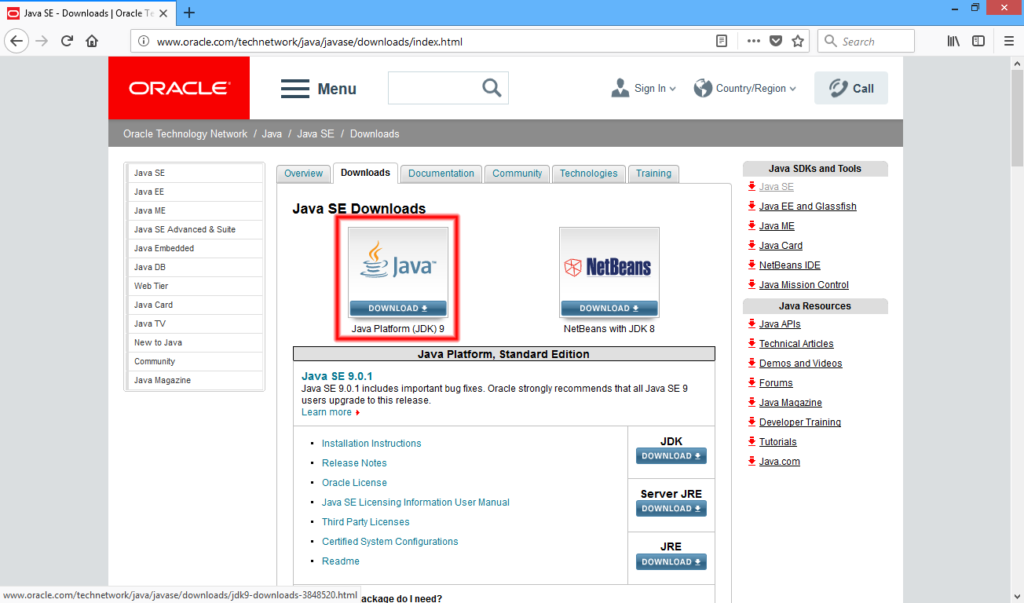1024x603 pixels.
Task: Open Certified System Configurations link
Action: pos(390,542)
